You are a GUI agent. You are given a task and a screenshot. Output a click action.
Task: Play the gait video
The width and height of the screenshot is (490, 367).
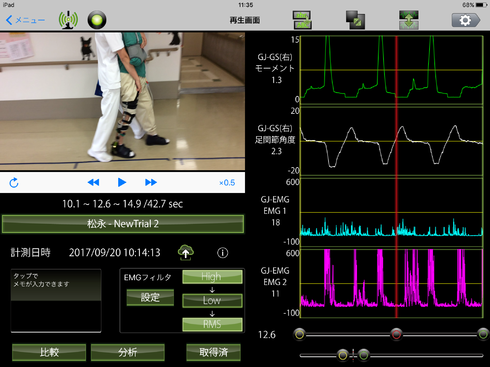(122, 182)
